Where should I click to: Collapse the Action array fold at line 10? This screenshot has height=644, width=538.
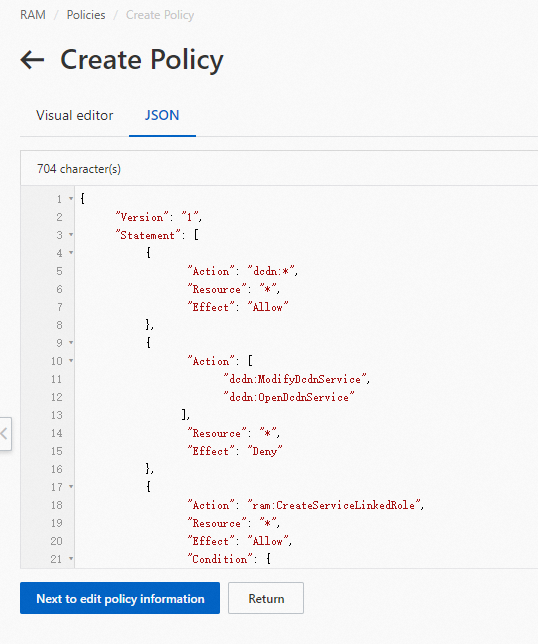coord(71,361)
